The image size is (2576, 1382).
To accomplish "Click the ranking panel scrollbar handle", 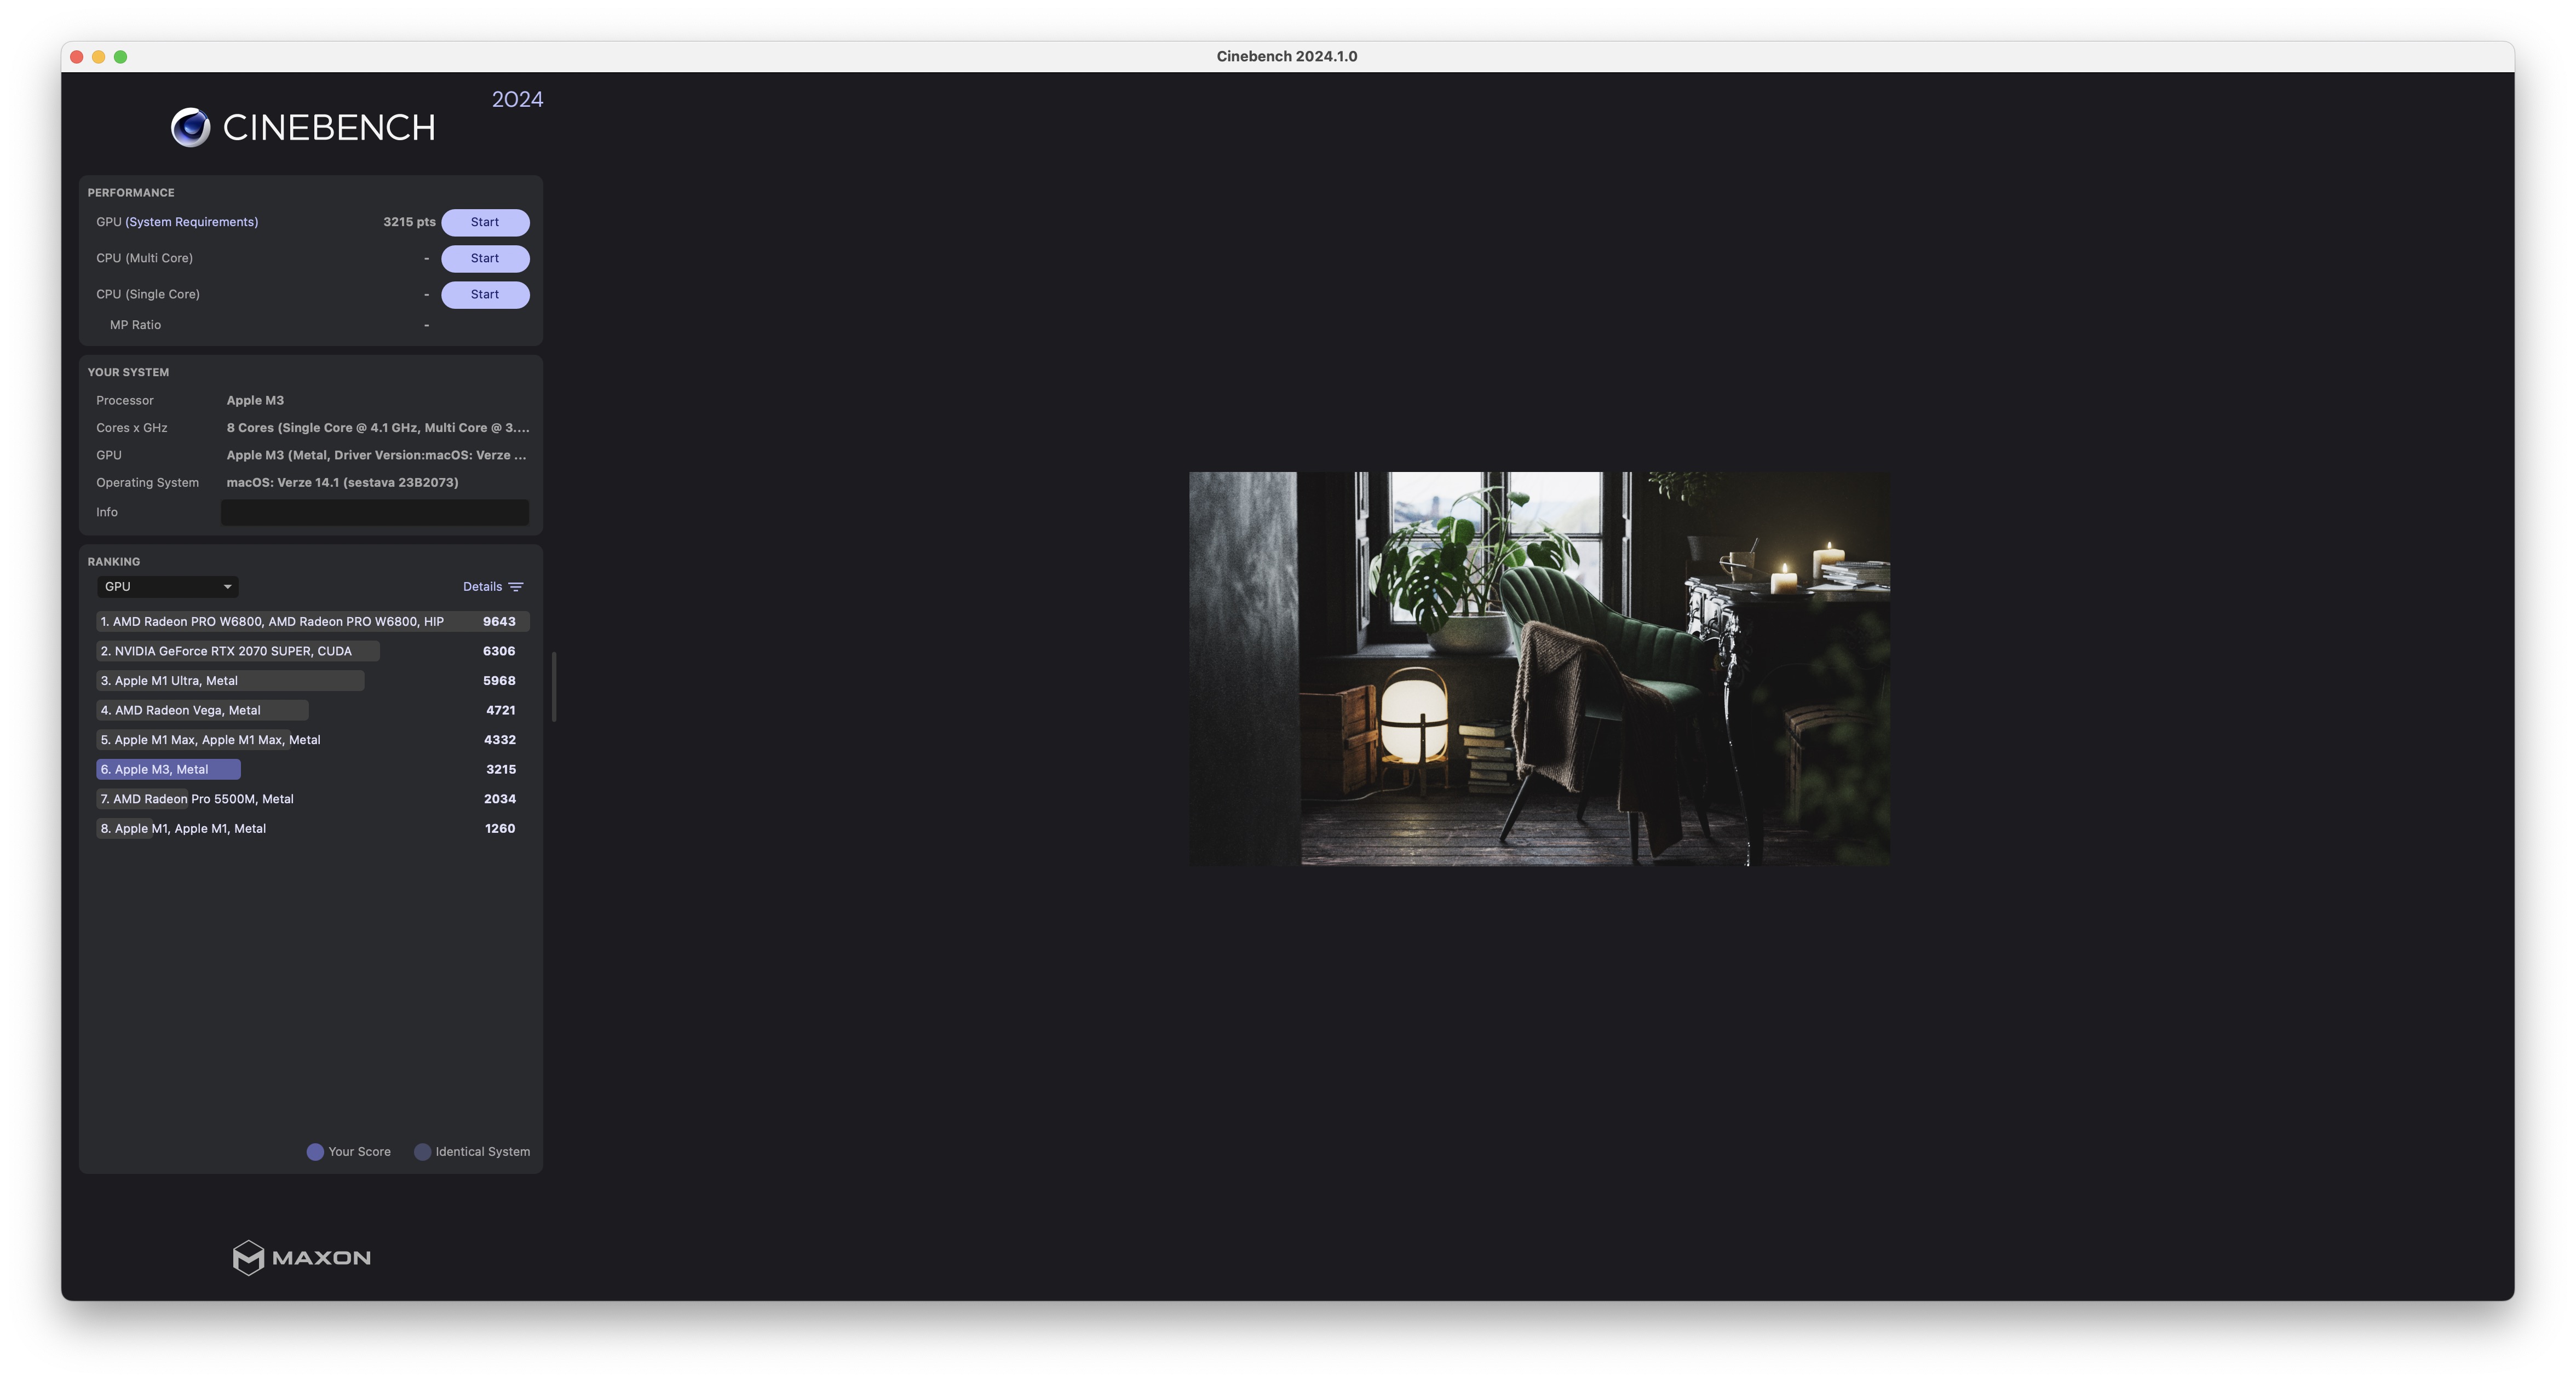I will [x=554, y=686].
